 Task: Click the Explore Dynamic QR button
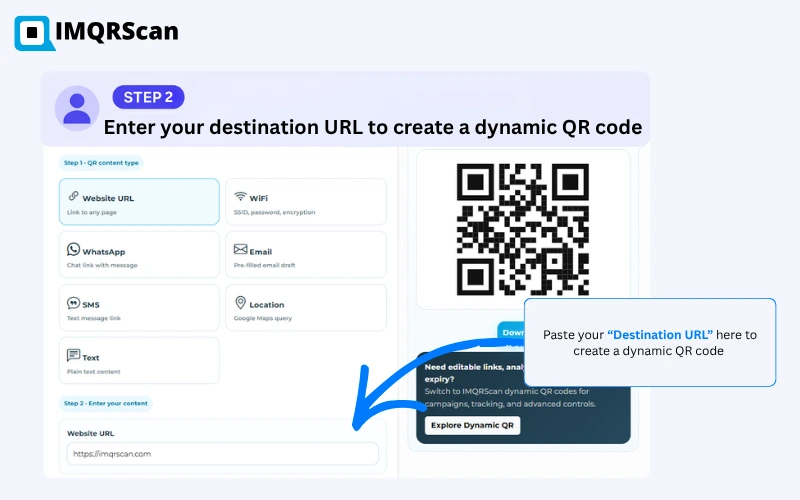[x=472, y=425]
